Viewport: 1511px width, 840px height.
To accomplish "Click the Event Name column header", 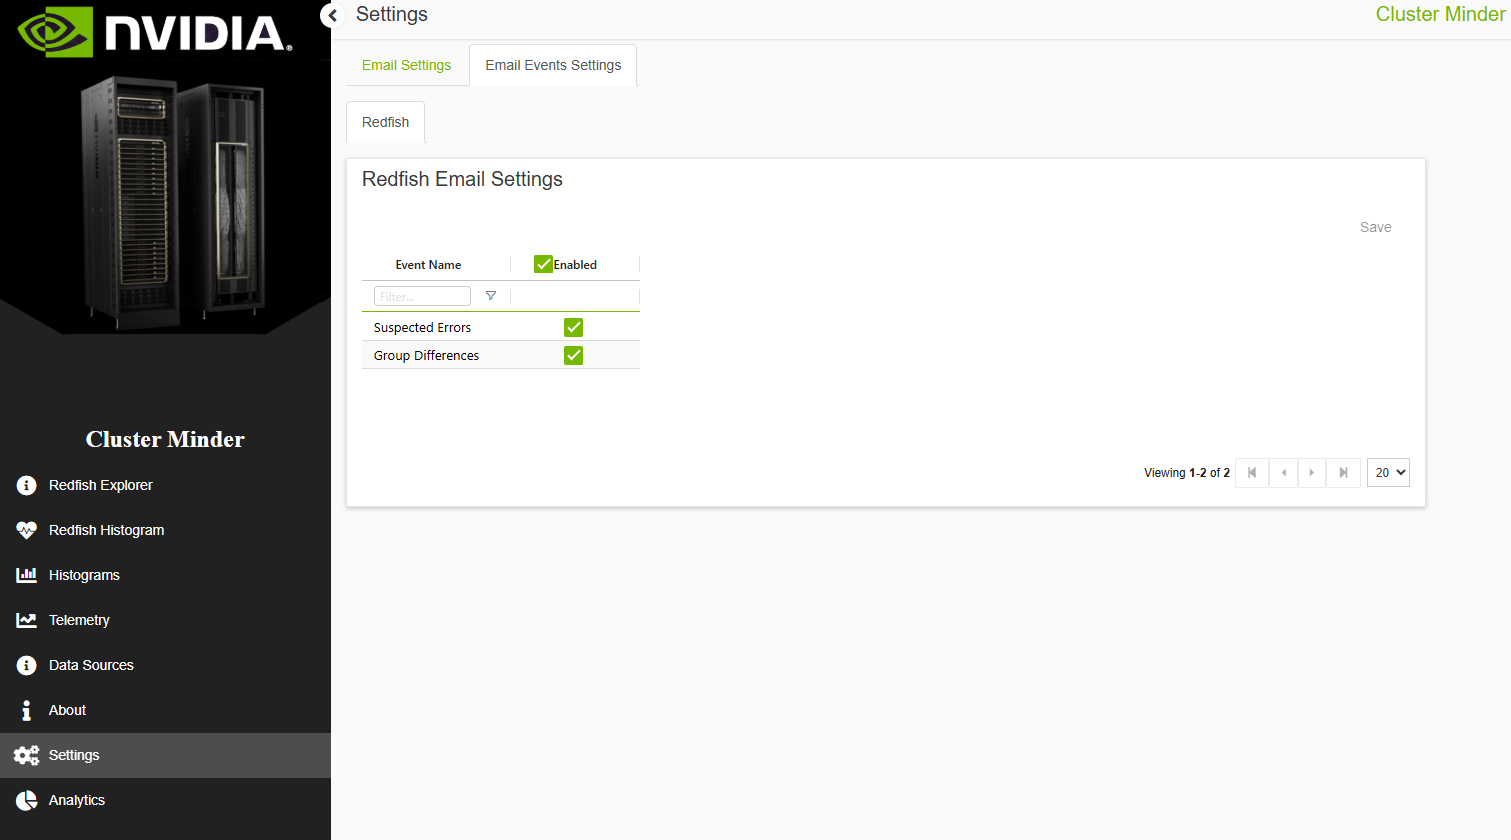I will [428, 265].
